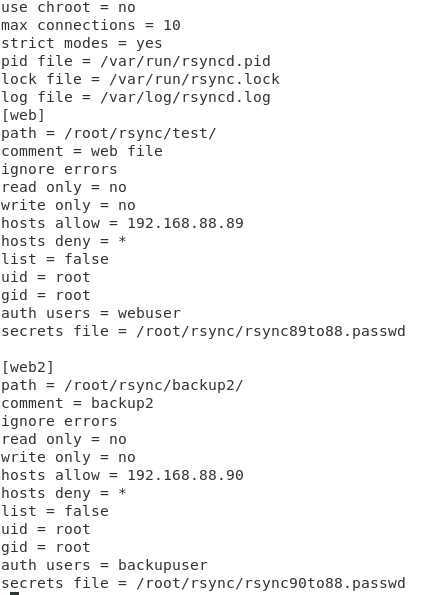
Task: Click the [web] section header
Action: (23, 115)
